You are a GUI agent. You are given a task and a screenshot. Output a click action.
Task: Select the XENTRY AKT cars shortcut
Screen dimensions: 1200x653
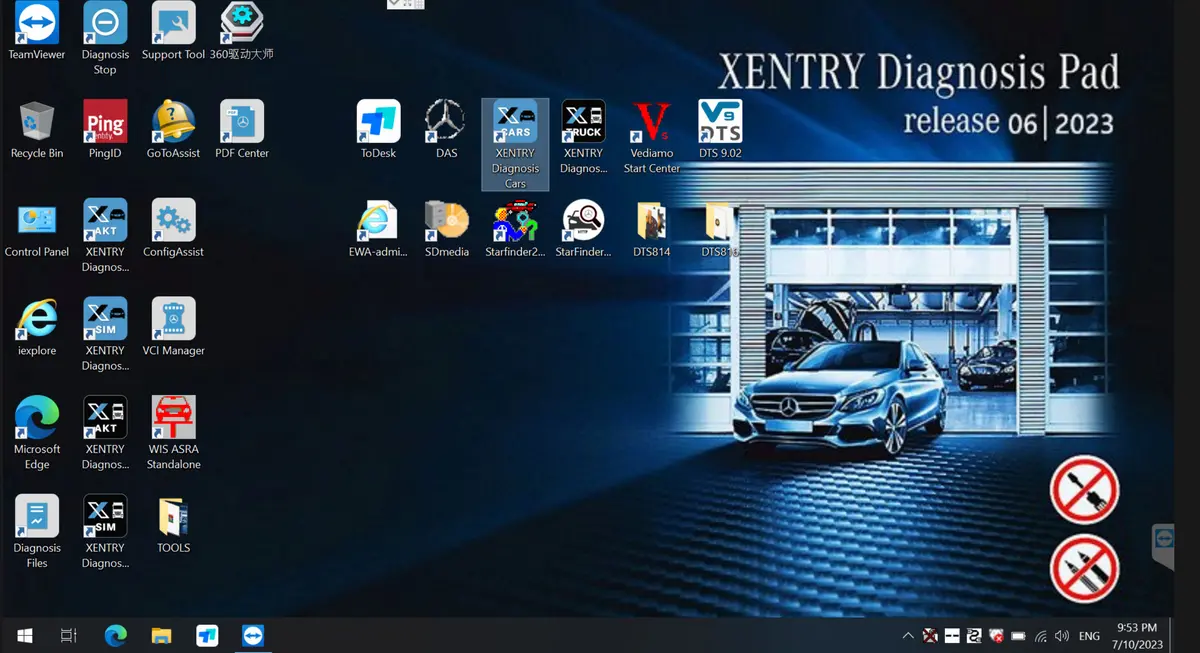(x=105, y=235)
